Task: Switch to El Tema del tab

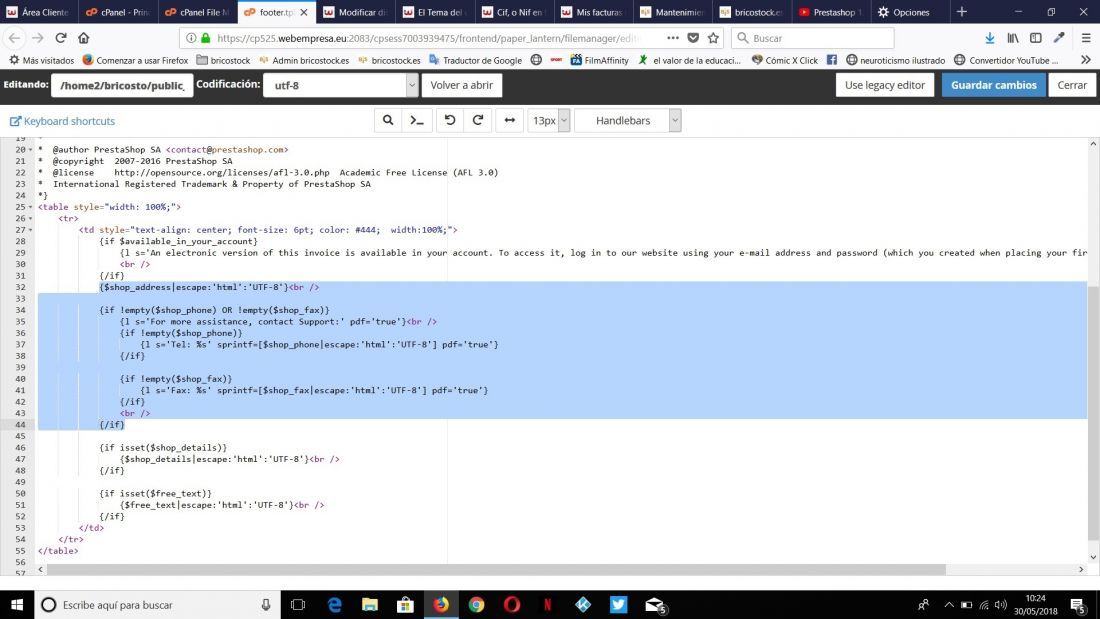Action: (x=434, y=12)
